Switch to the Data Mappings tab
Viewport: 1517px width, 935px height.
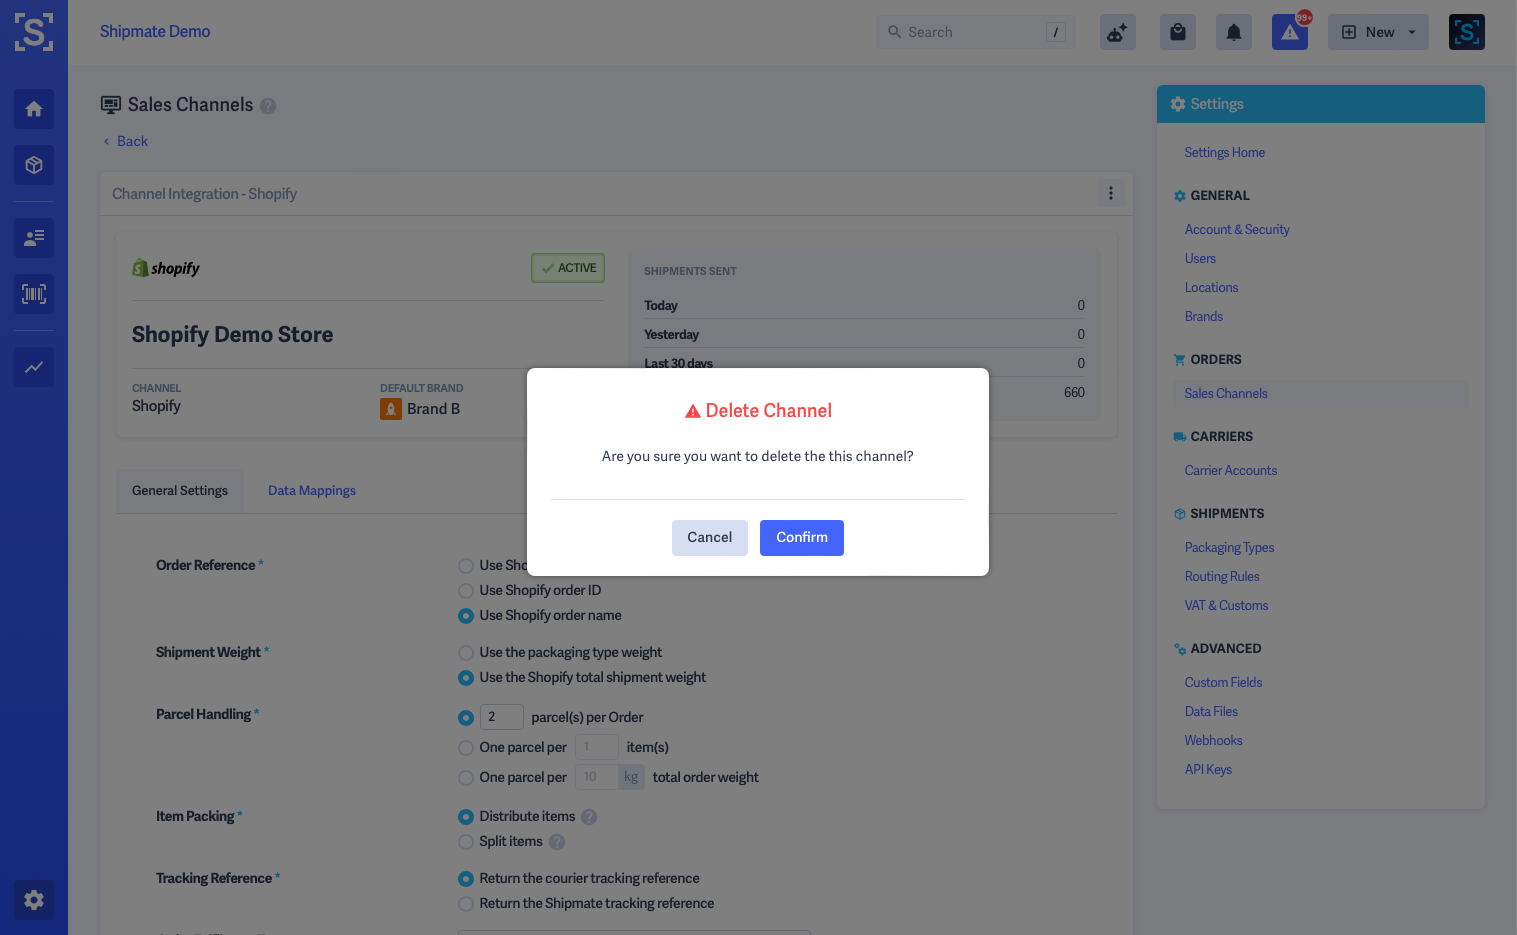pos(311,490)
